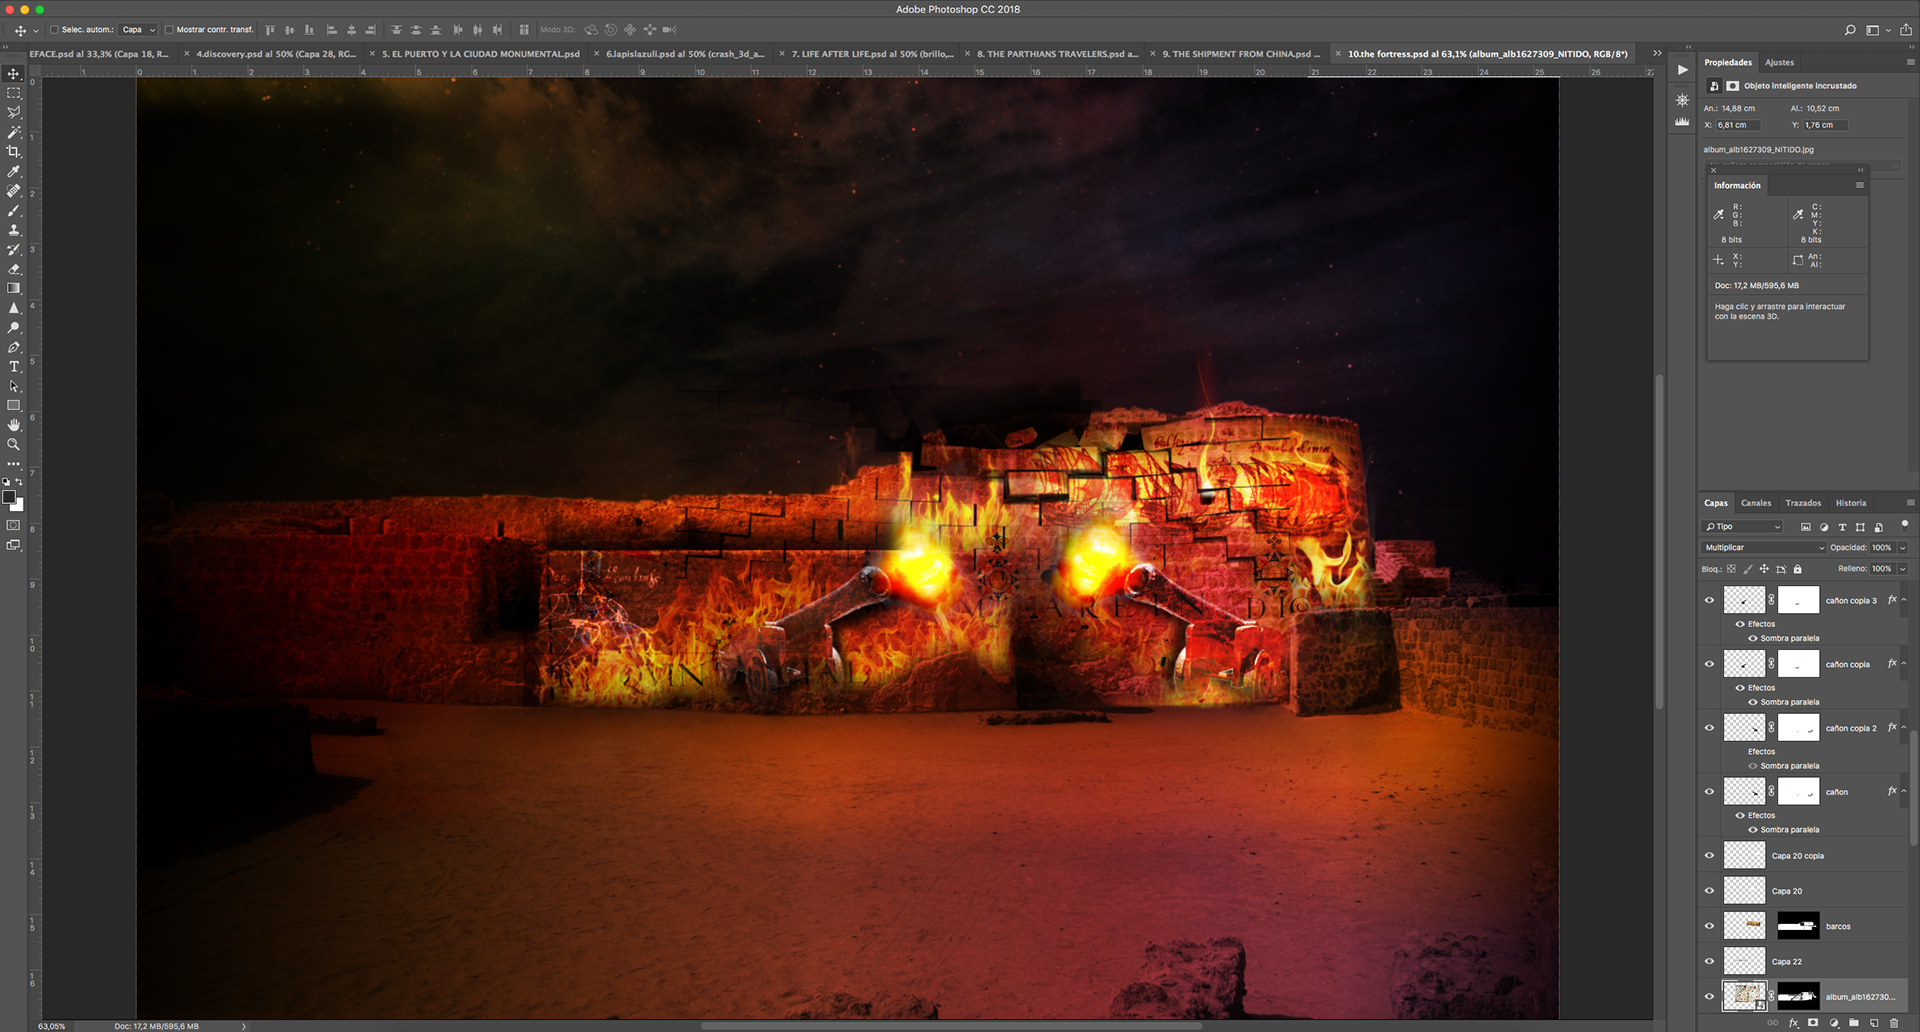The image size is (1920, 1032).
Task: Select the Zoom tool
Action: tap(14, 444)
